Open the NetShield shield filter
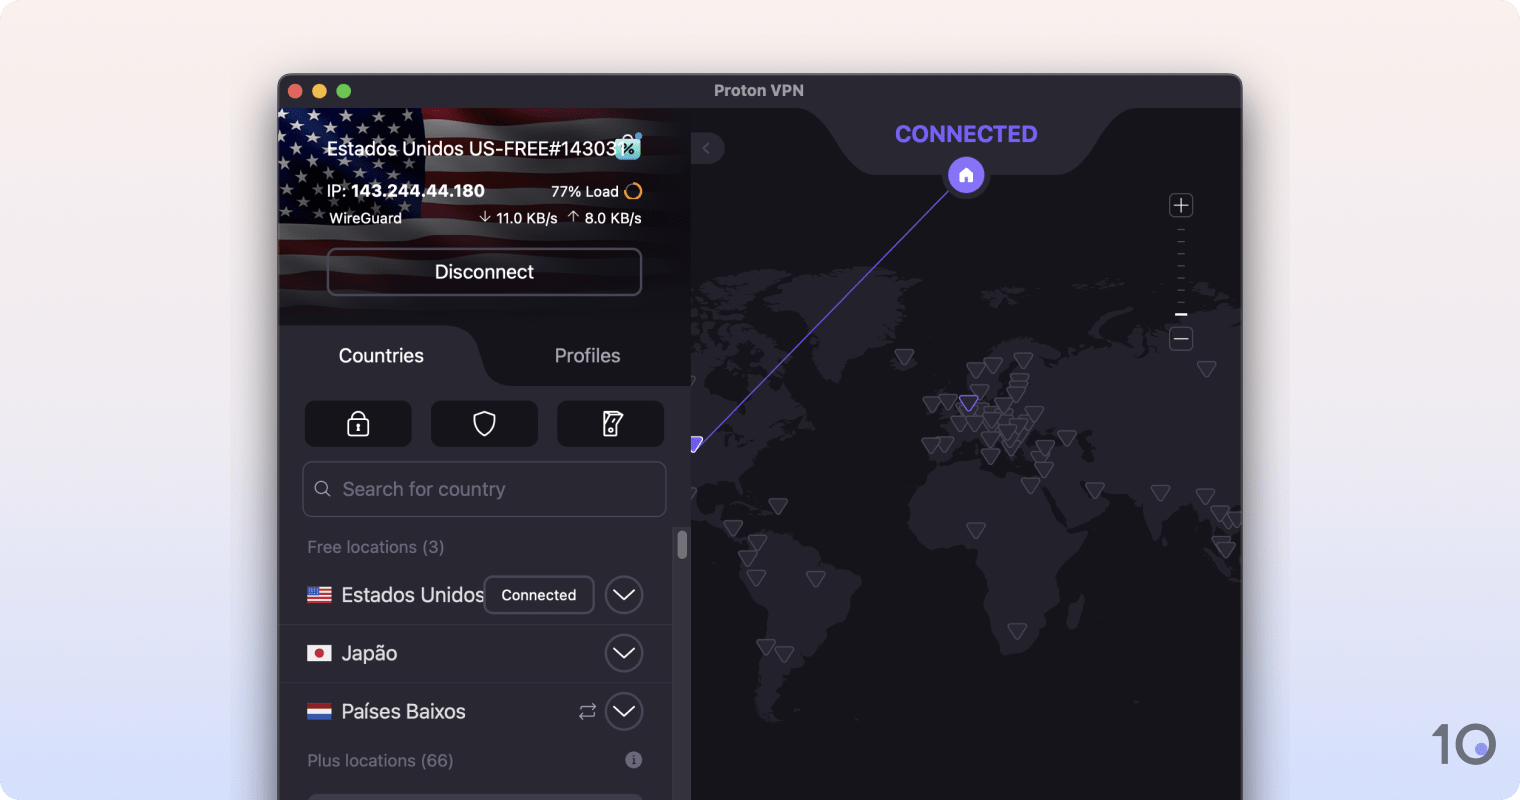The height and width of the screenshot is (800, 1520). click(x=484, y=423)
